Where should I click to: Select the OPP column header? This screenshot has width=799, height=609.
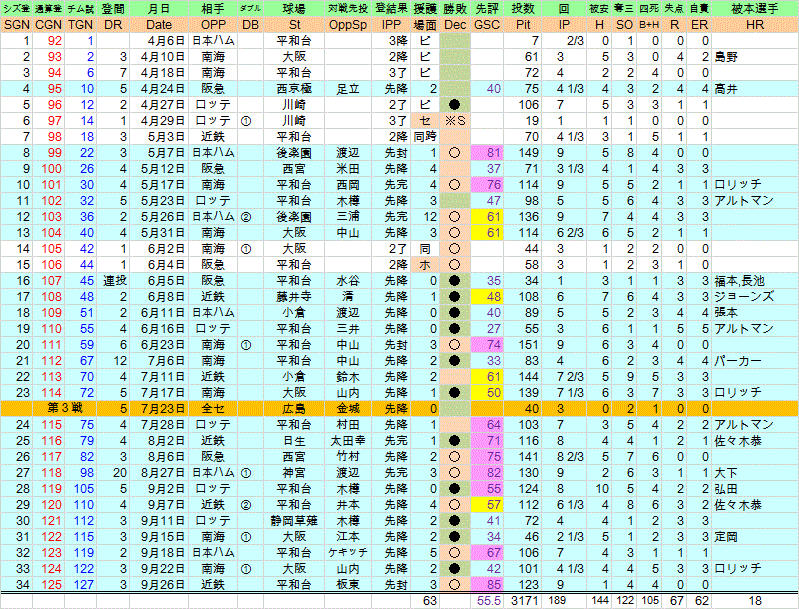(x=213, y=24)
